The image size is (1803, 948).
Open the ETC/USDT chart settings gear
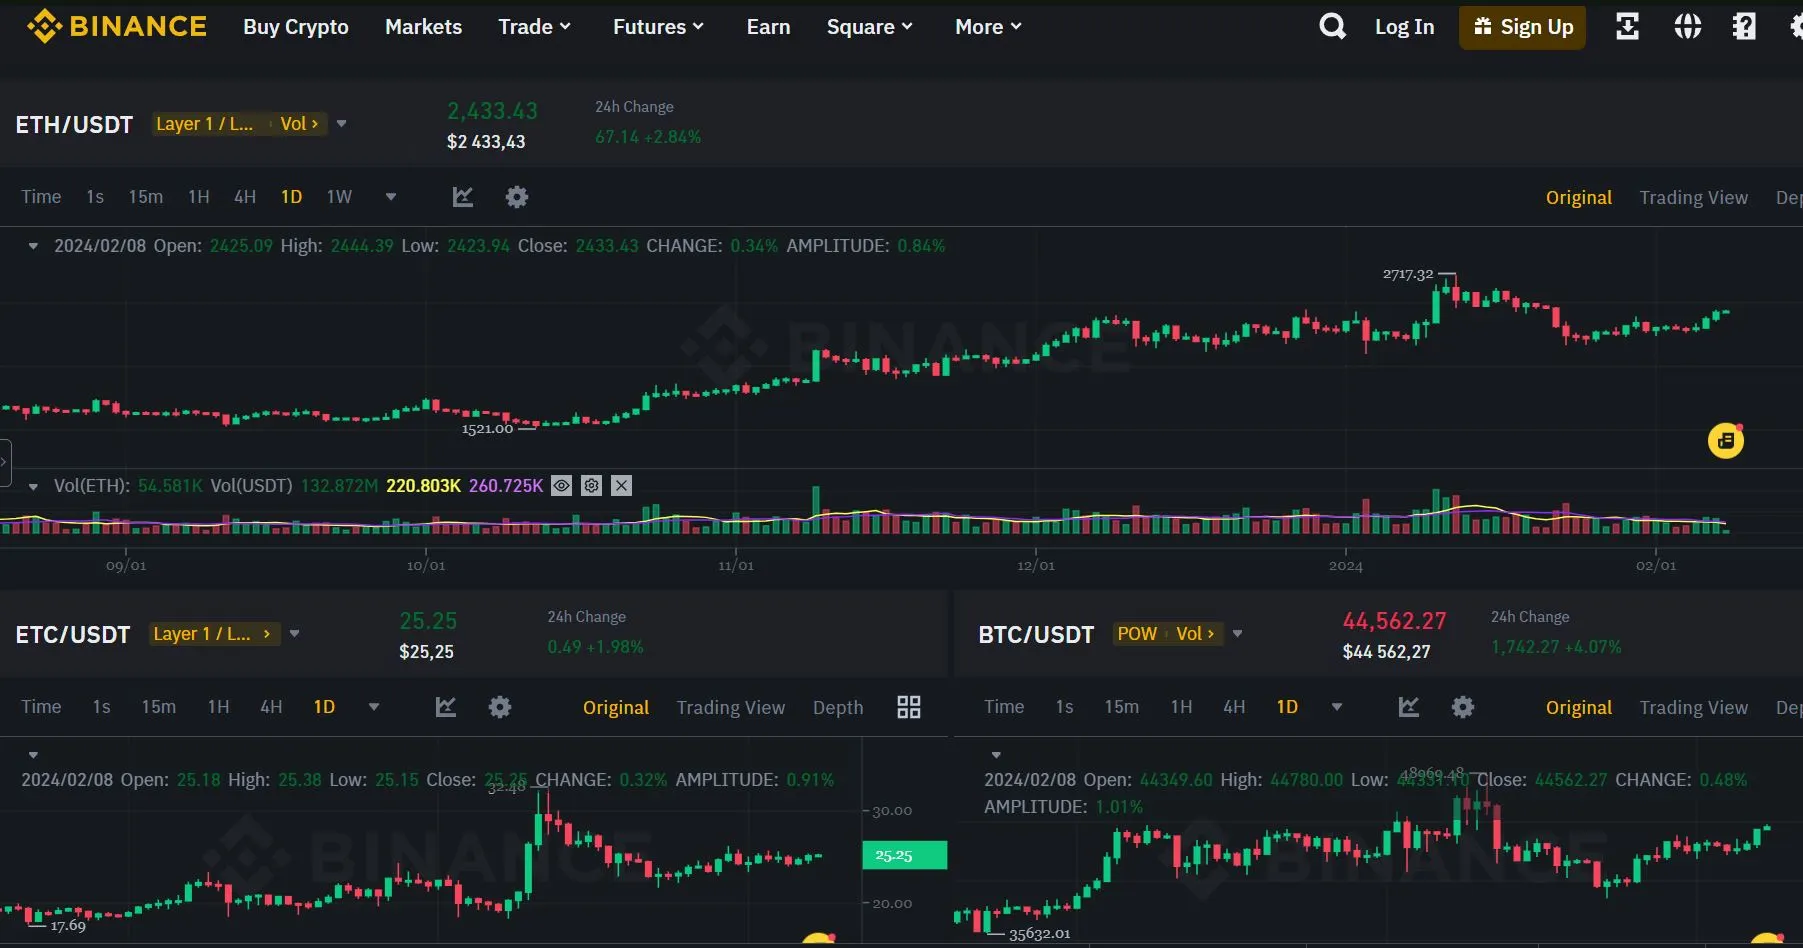coord(499,707)
